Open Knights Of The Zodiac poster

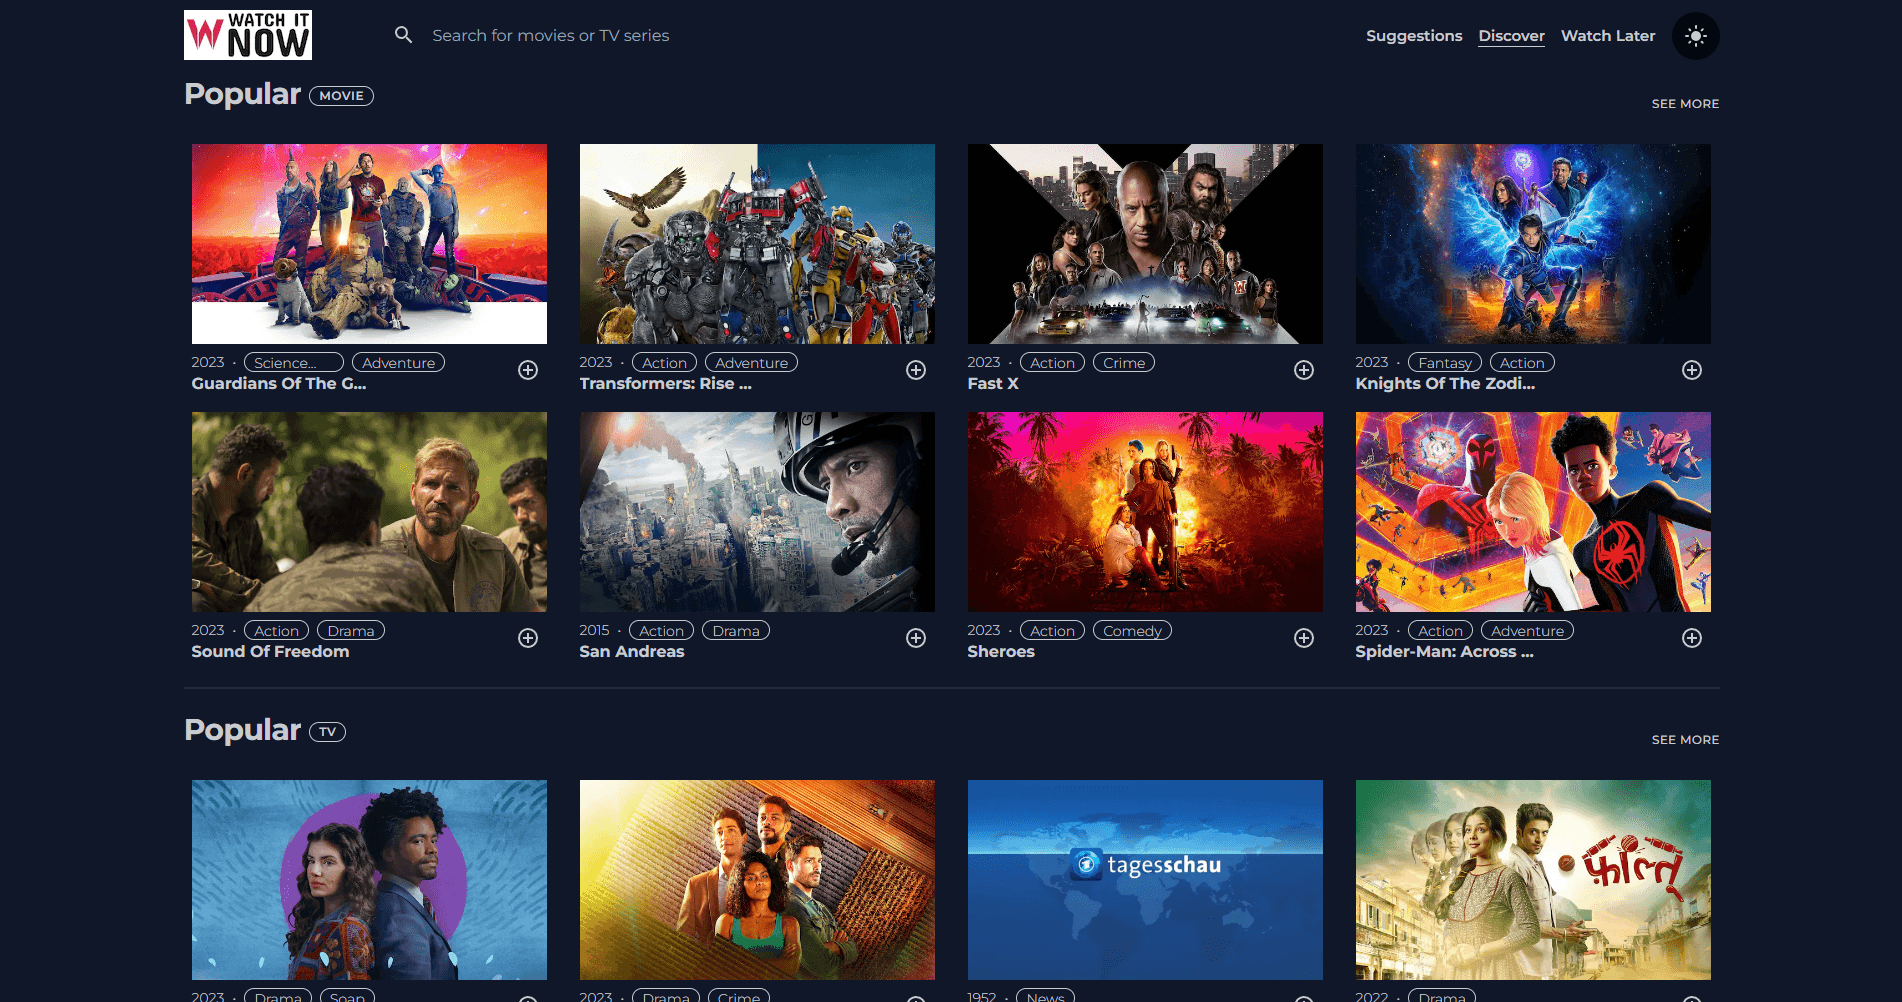point(1533,244)
